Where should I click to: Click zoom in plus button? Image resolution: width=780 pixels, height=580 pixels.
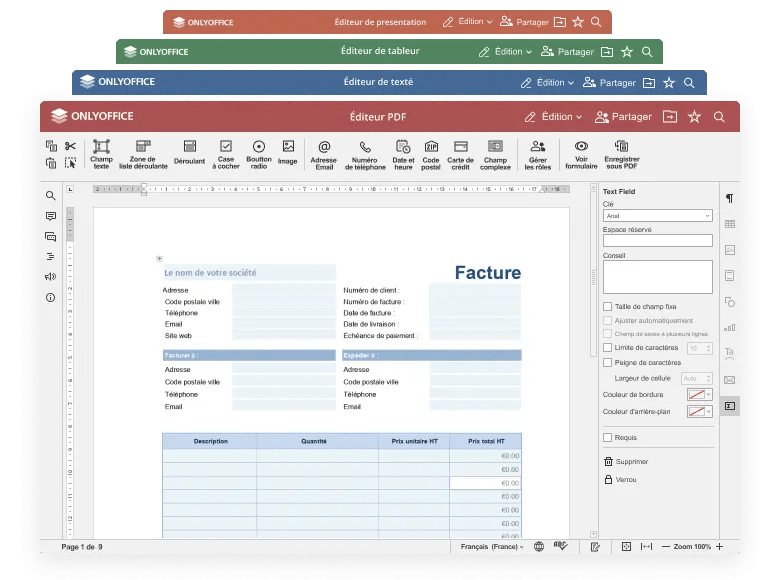click(x=719, y=547)
